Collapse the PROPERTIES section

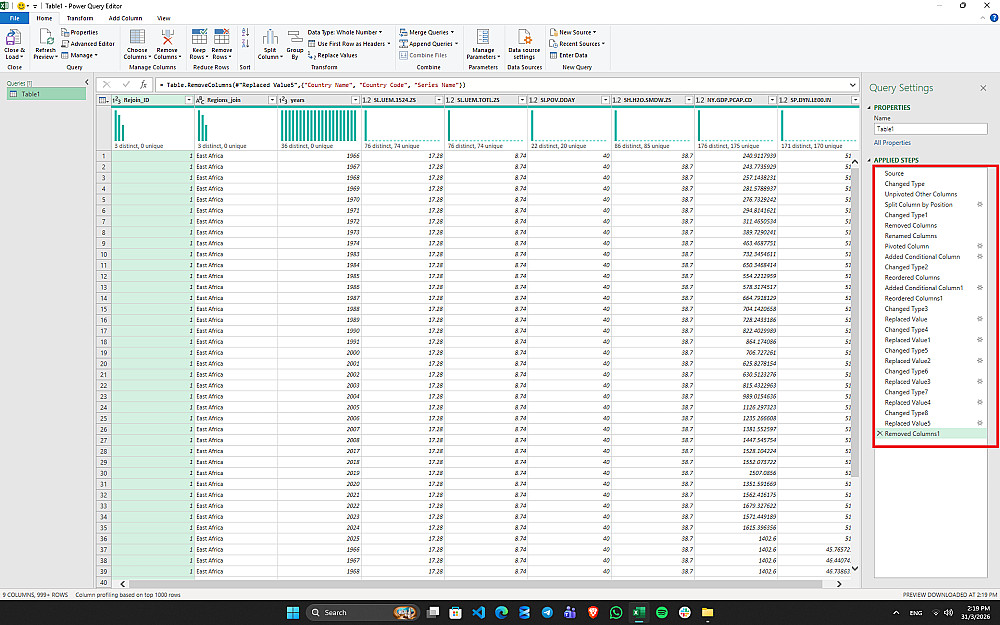[869, 108]
